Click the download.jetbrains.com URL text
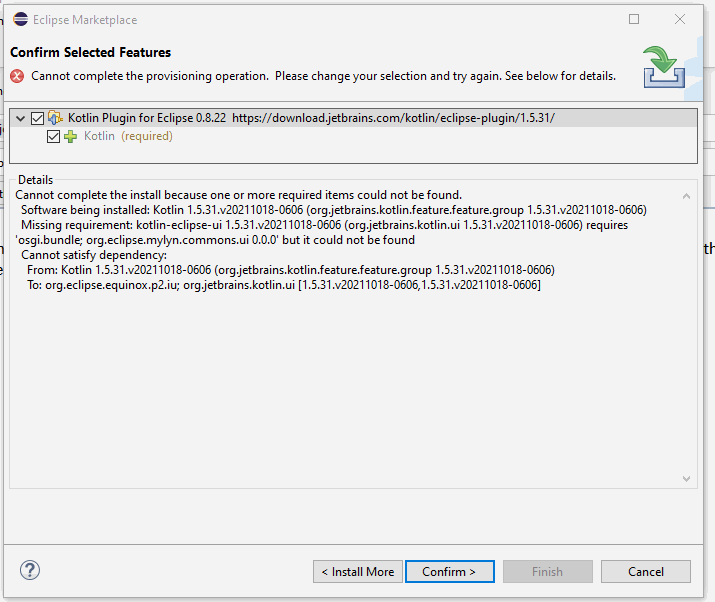This screenshot has height=602, width=715. (394, 118)
